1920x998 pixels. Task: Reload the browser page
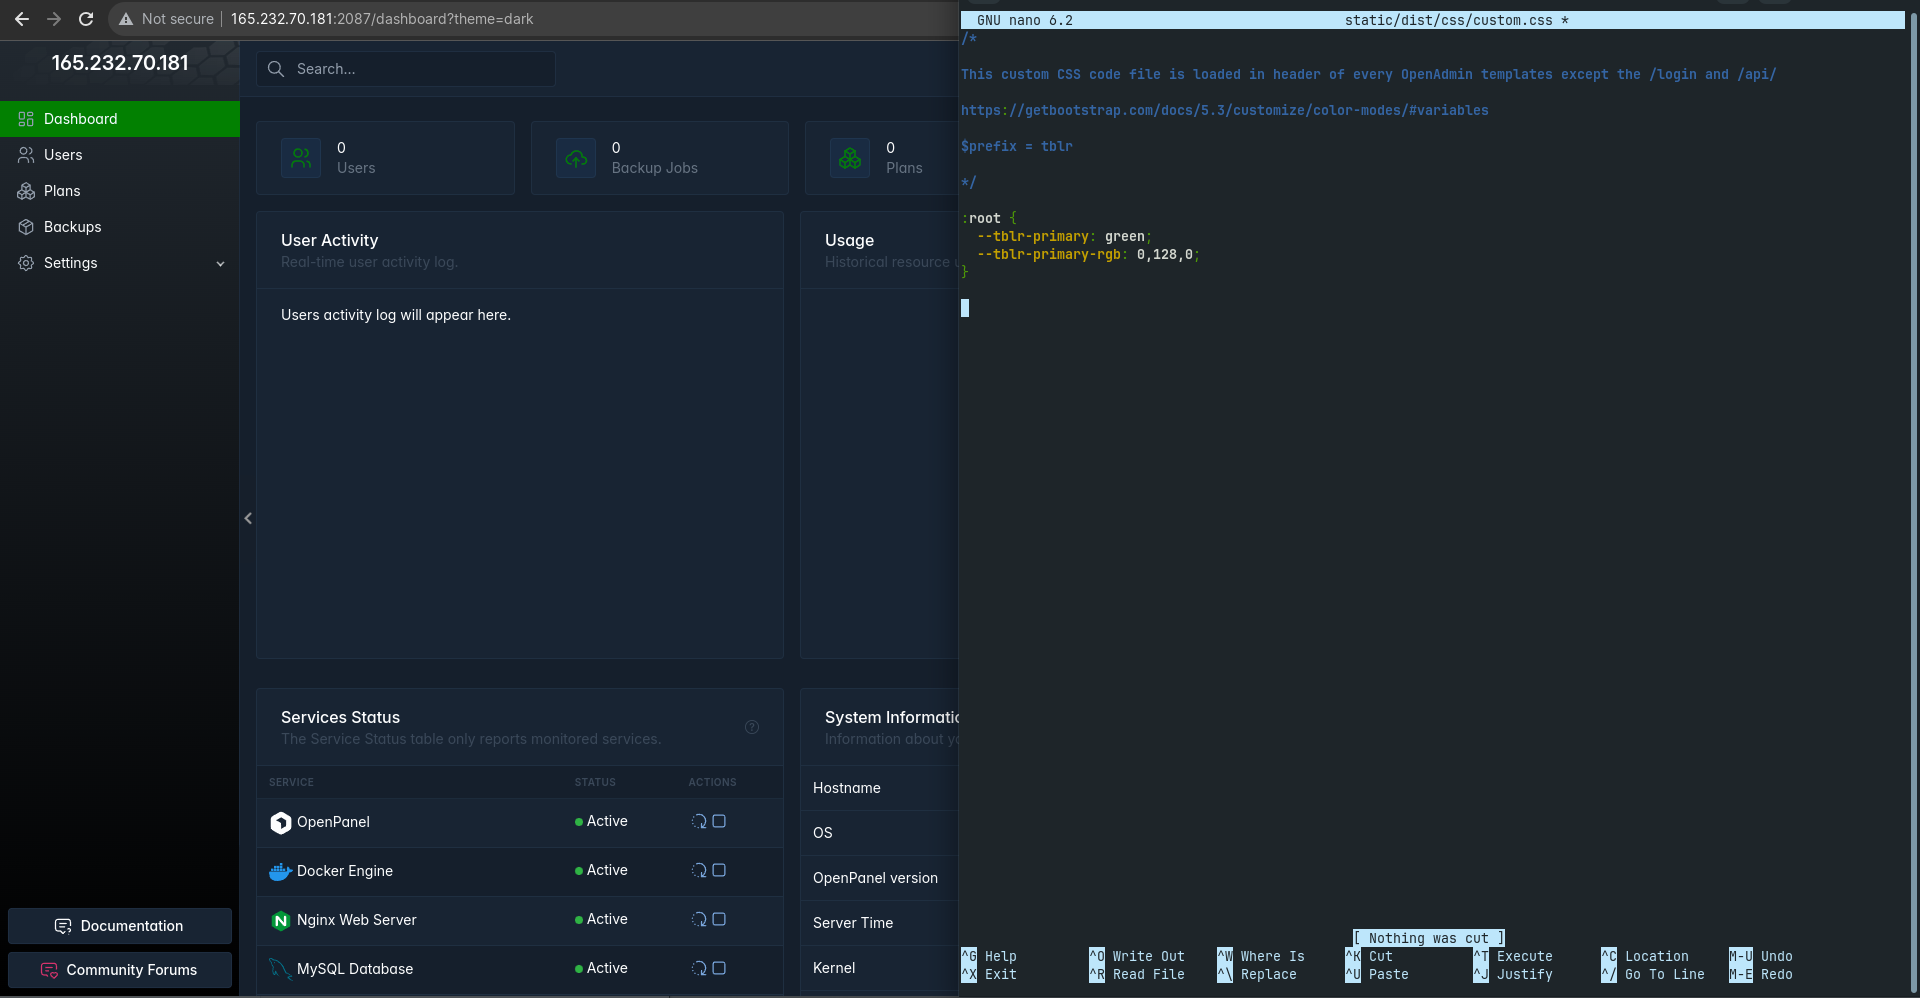click(86, 19)
